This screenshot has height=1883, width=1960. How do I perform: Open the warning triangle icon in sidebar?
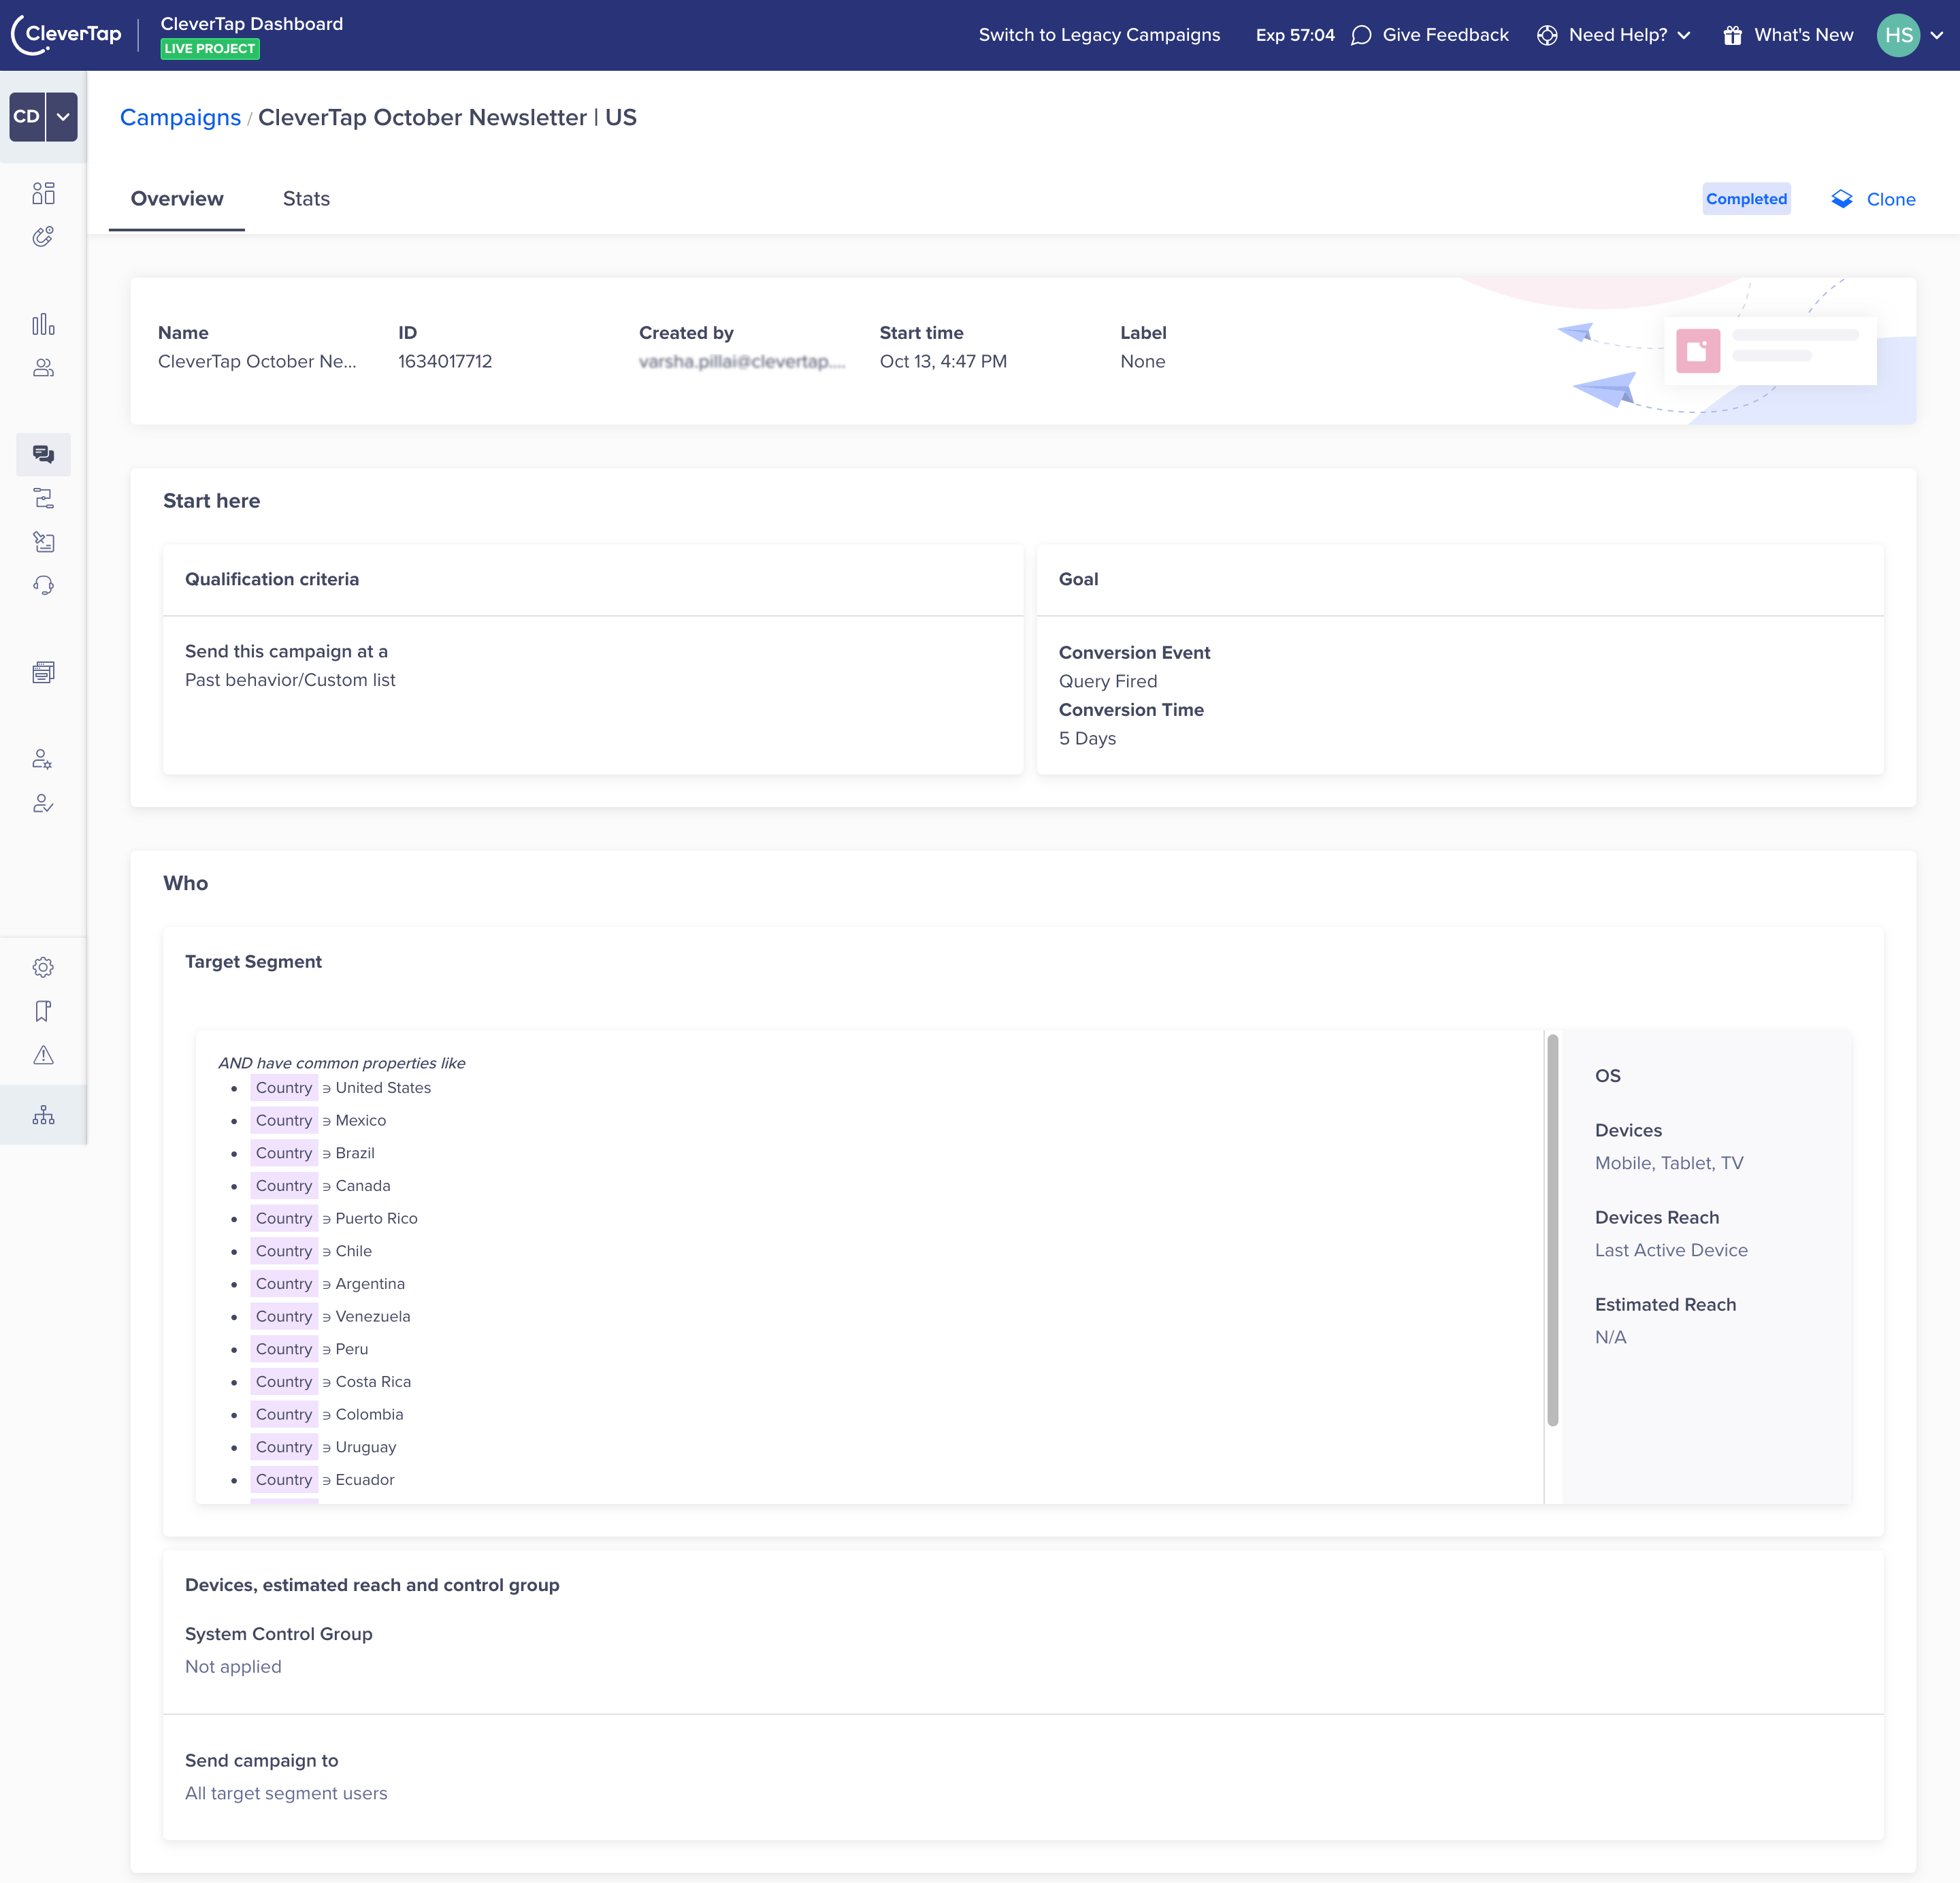[43, 1055]
